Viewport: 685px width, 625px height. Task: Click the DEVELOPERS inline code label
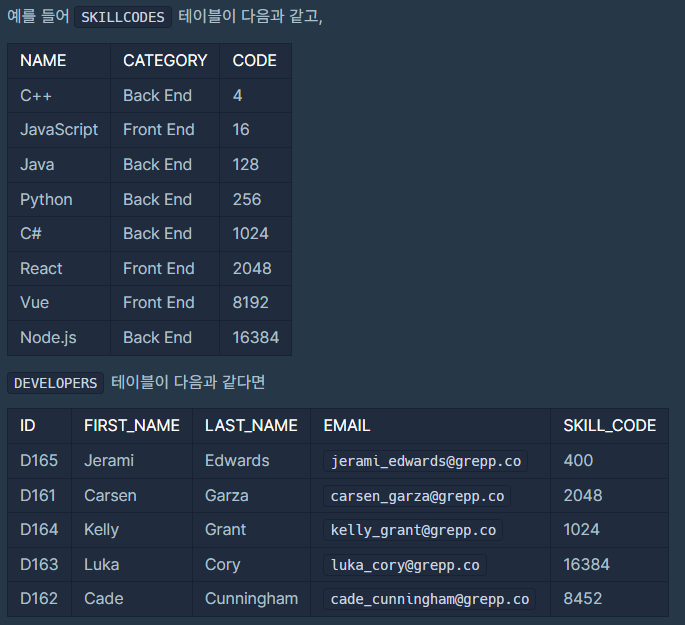point(55,383)
